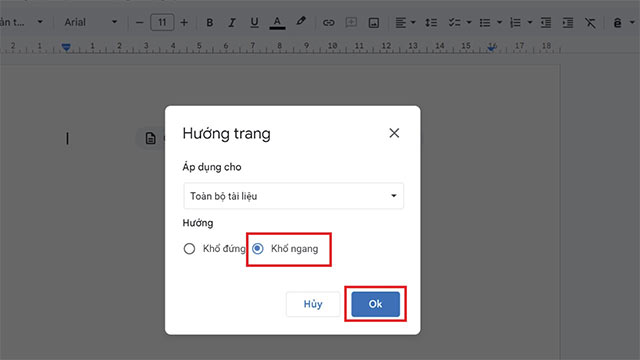This screenshot has height=360, width=640.
Task: Open the highlight color pen tool
Action: [x=301, y=22]
